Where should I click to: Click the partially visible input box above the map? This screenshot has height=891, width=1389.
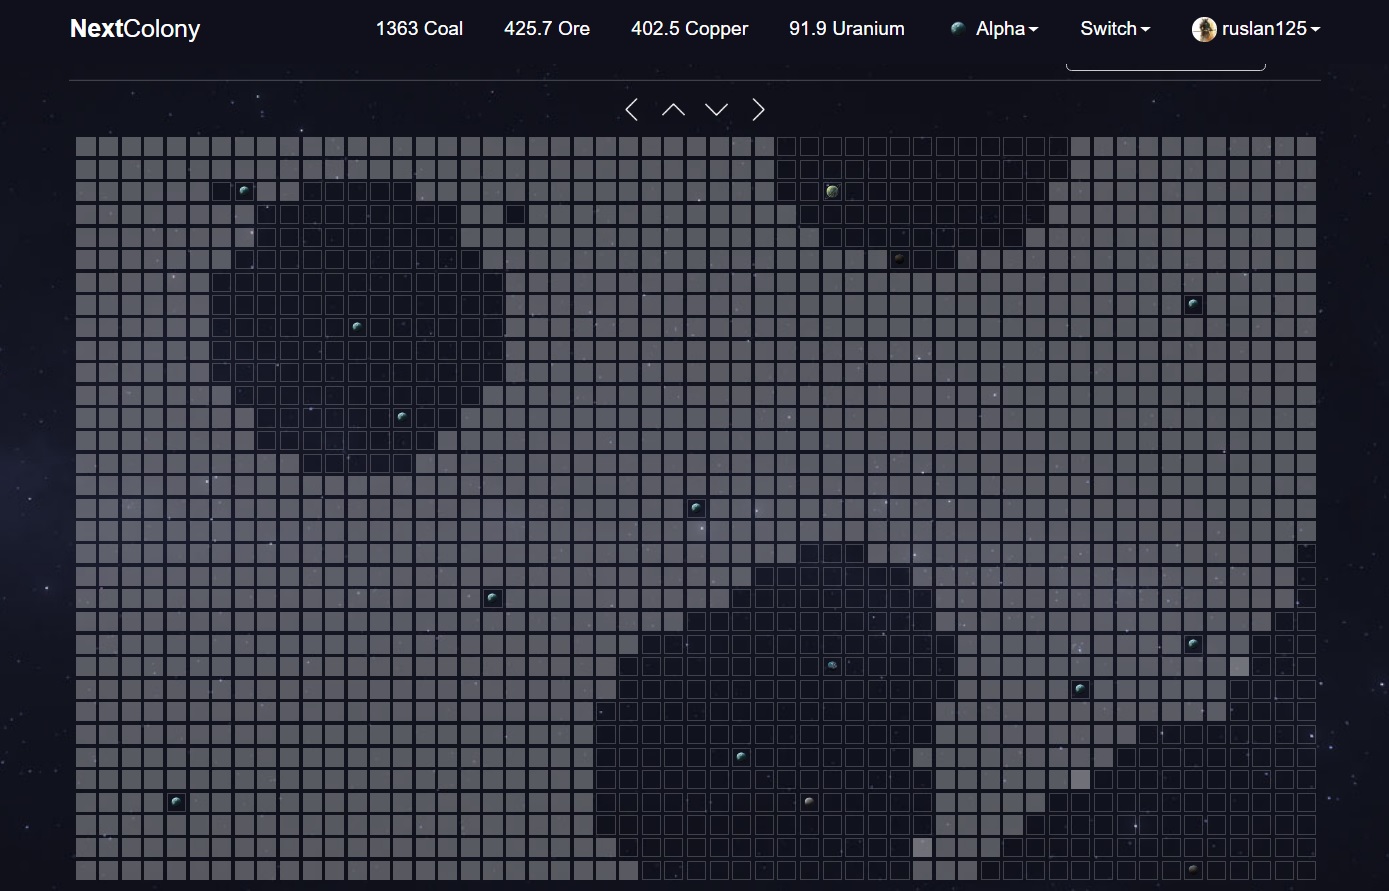point(1165,66)
